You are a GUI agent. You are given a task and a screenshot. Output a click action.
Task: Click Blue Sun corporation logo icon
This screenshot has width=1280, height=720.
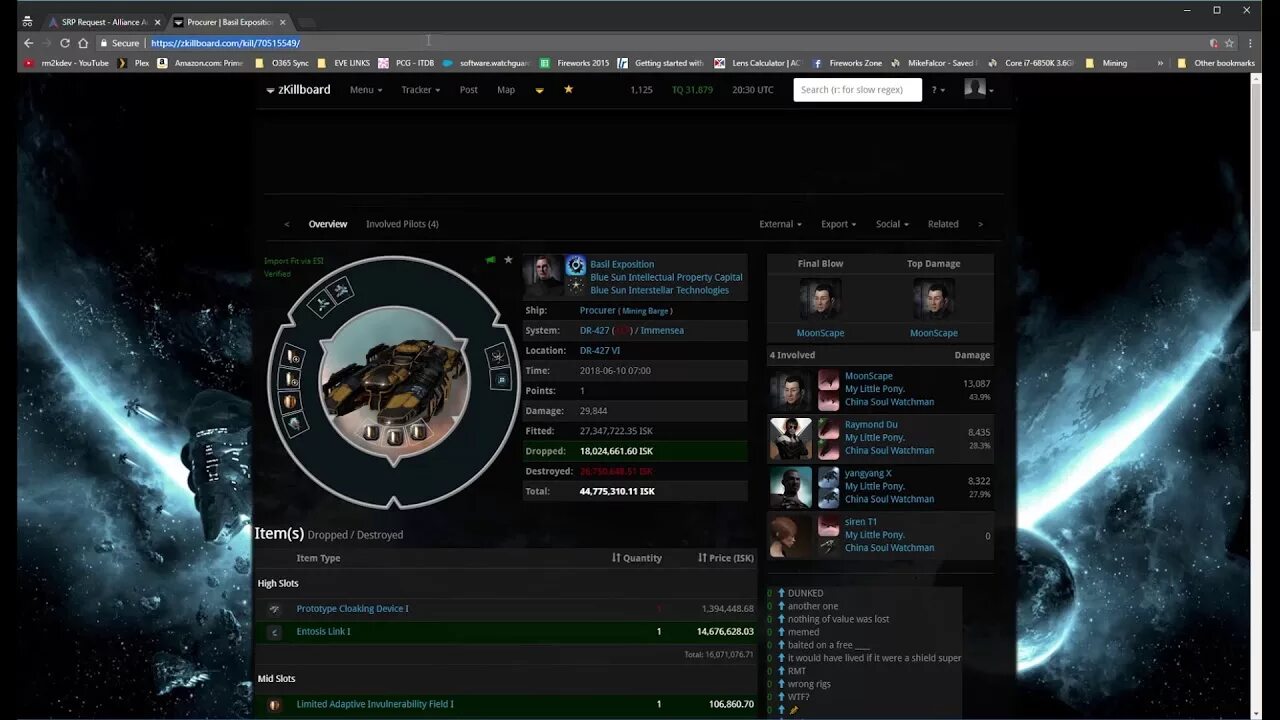pyautogui.click(x=575, y=265)
